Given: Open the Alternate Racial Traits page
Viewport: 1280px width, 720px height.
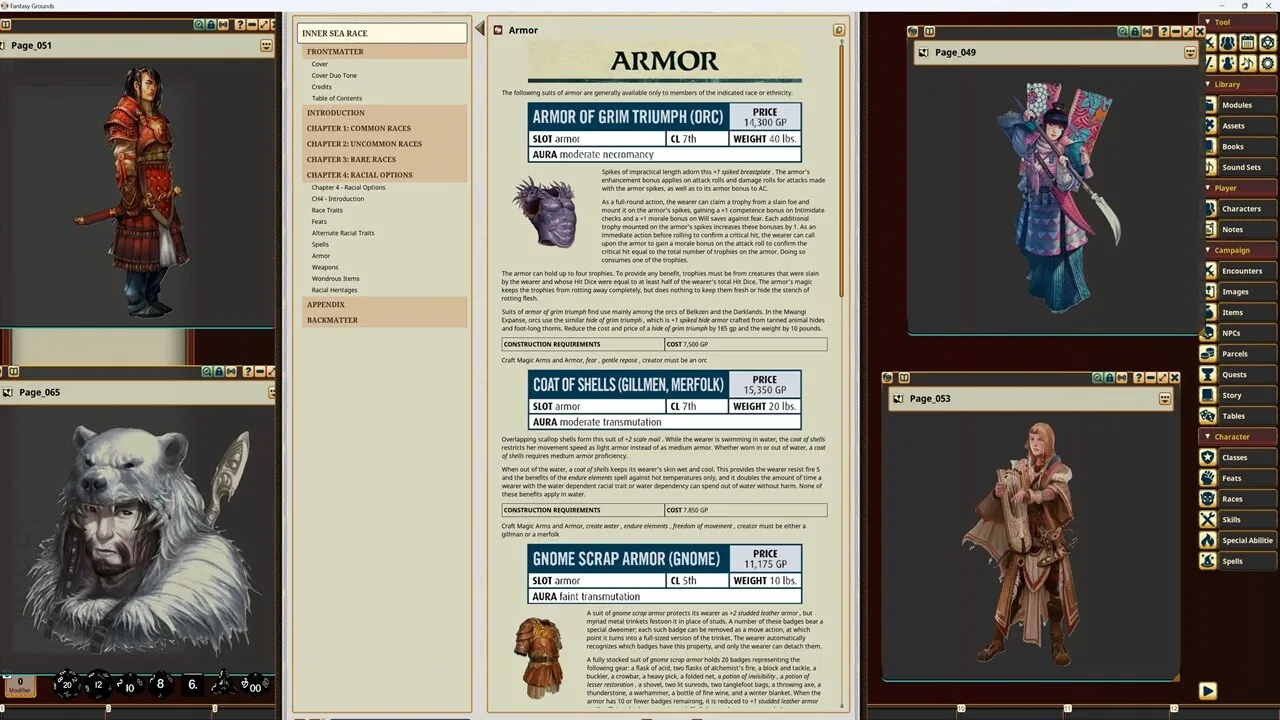Looking at the screenshot, I should [x=343, y=233].
